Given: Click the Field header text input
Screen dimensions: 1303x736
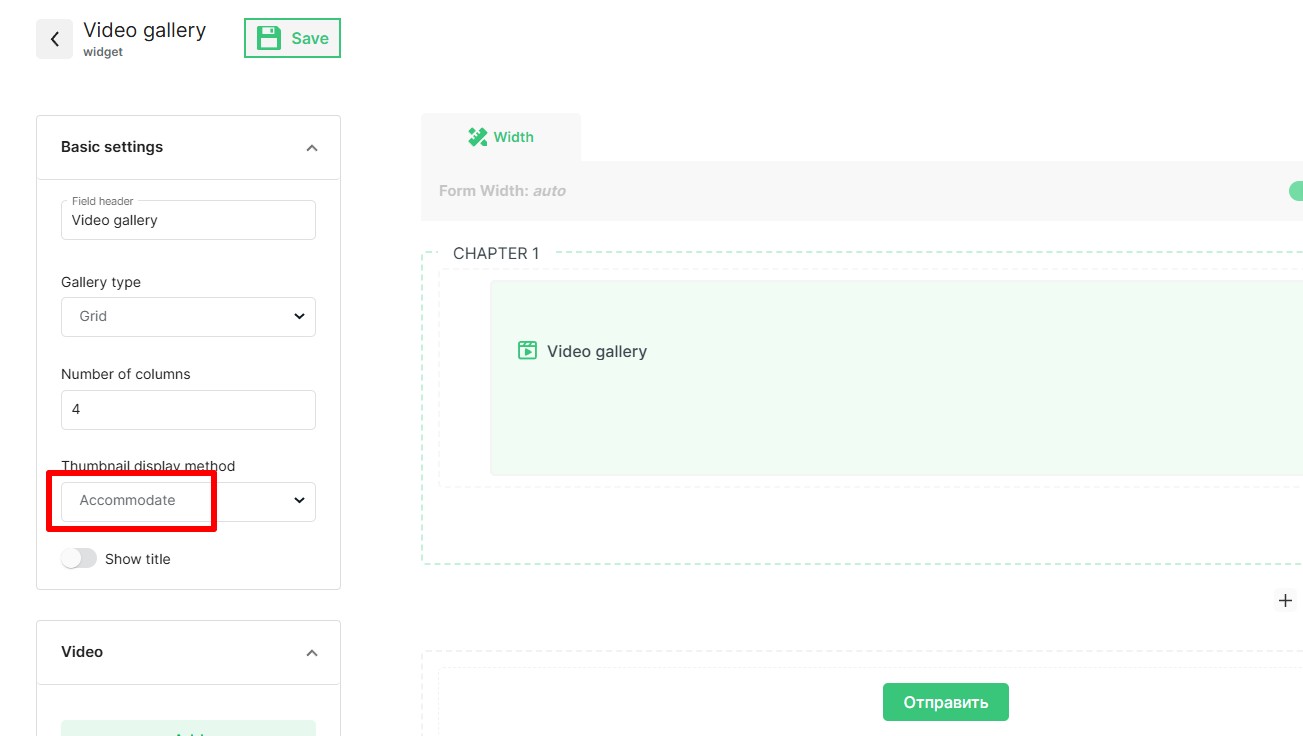Looking at the screenshot, I should [188, 221].
